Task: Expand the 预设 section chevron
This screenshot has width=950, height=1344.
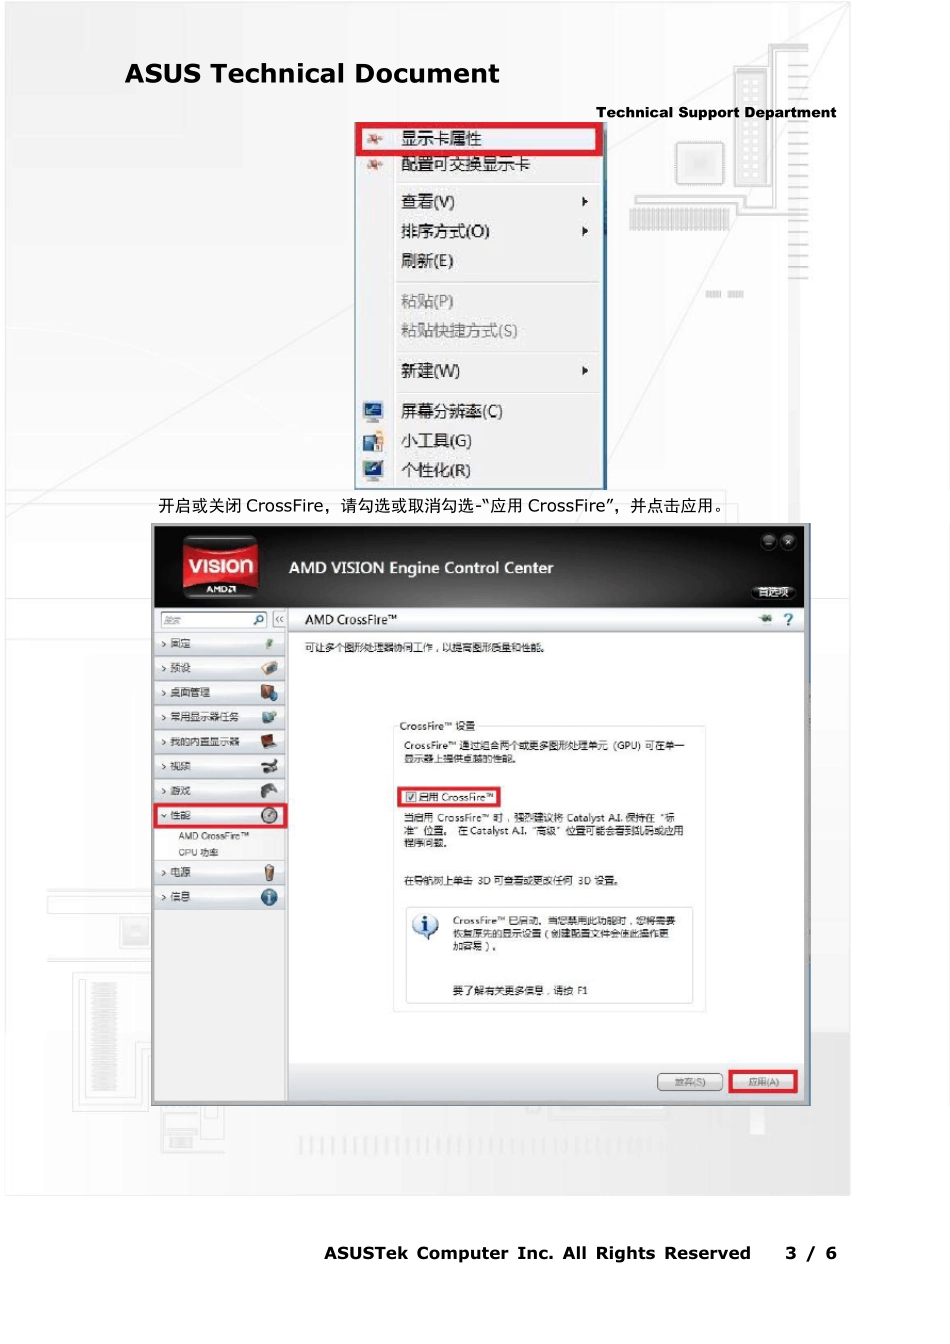Action: tap(164, 668)
